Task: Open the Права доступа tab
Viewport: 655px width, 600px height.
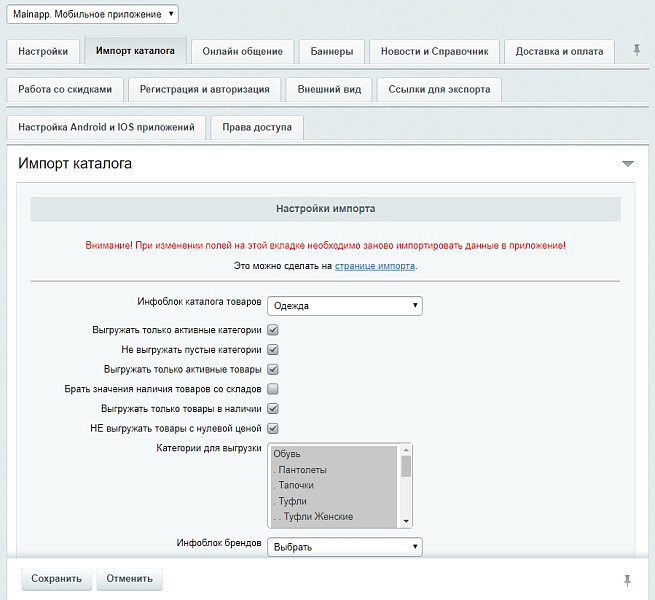Action: click(x=257, y=128)
